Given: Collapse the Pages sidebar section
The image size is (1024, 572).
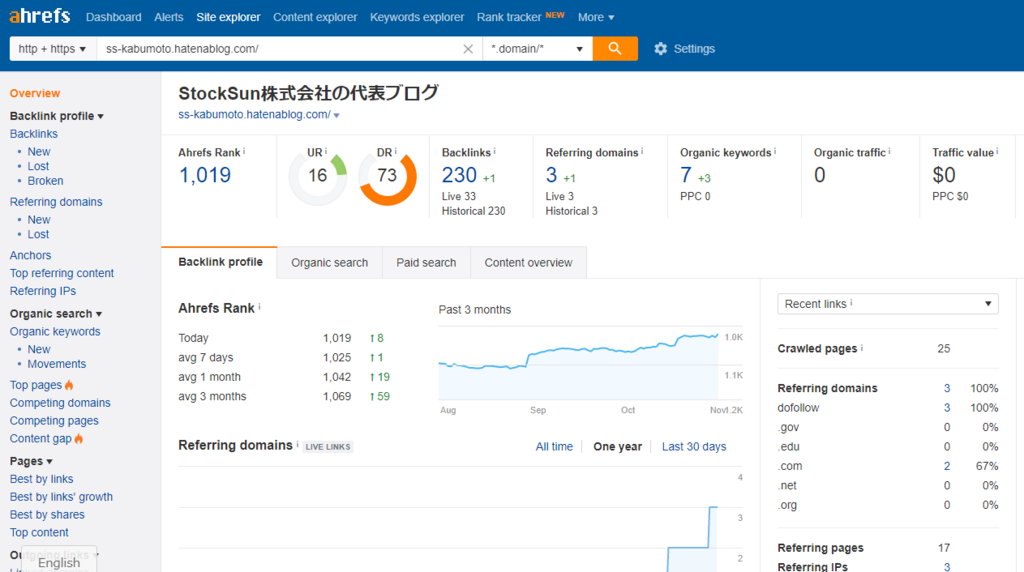Looking at the screenshot, I should tap(31, 461).
